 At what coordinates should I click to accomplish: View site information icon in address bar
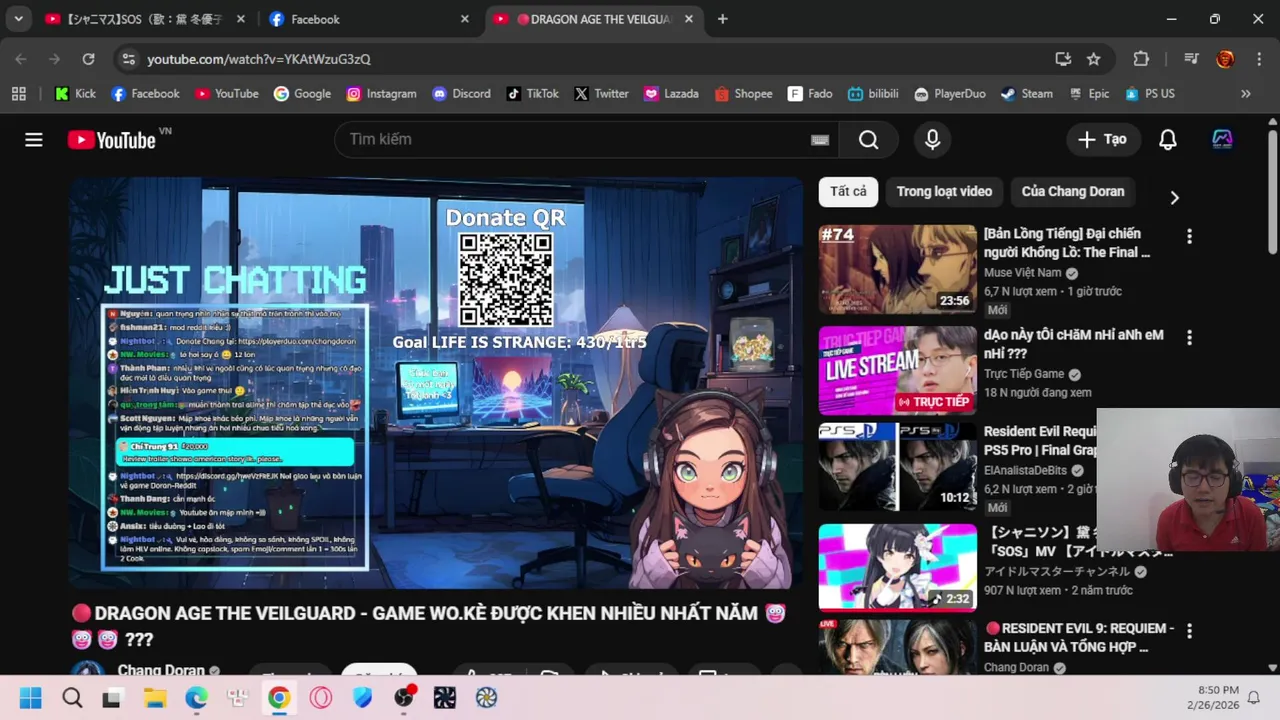click(127, 59)
